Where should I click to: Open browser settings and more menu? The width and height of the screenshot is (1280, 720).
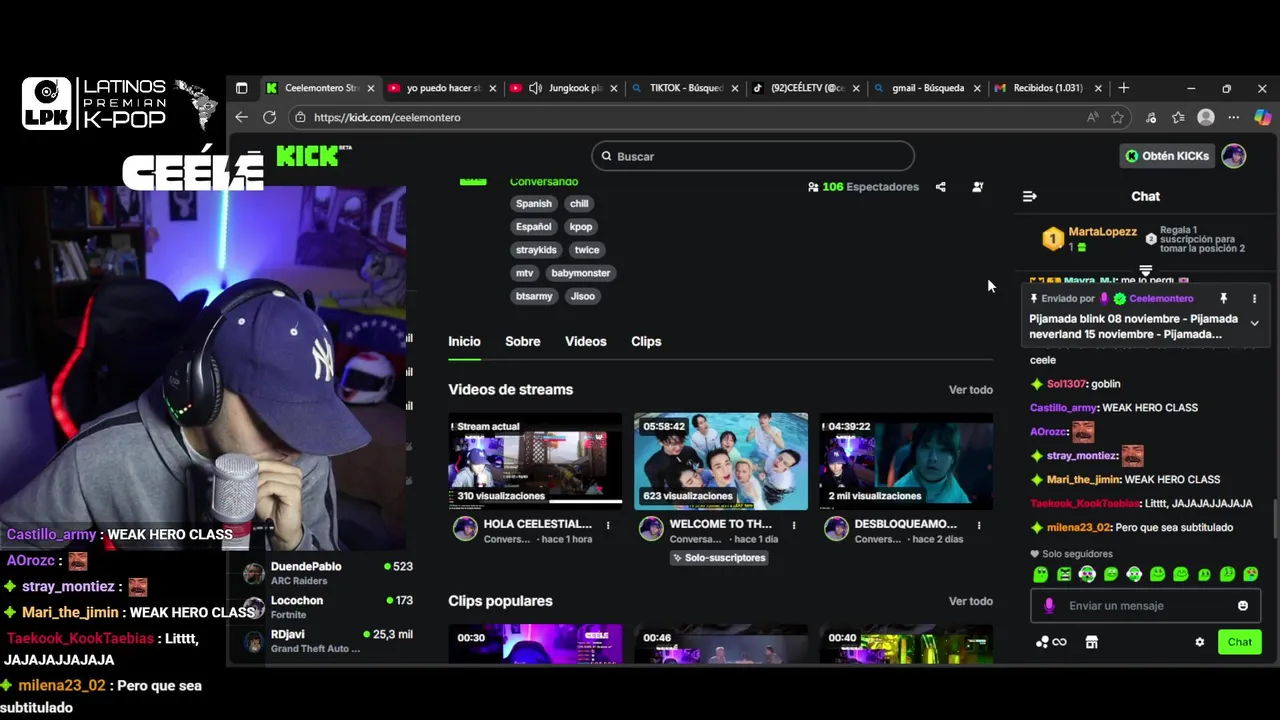pyautogui.click(x=1234, y=117)
